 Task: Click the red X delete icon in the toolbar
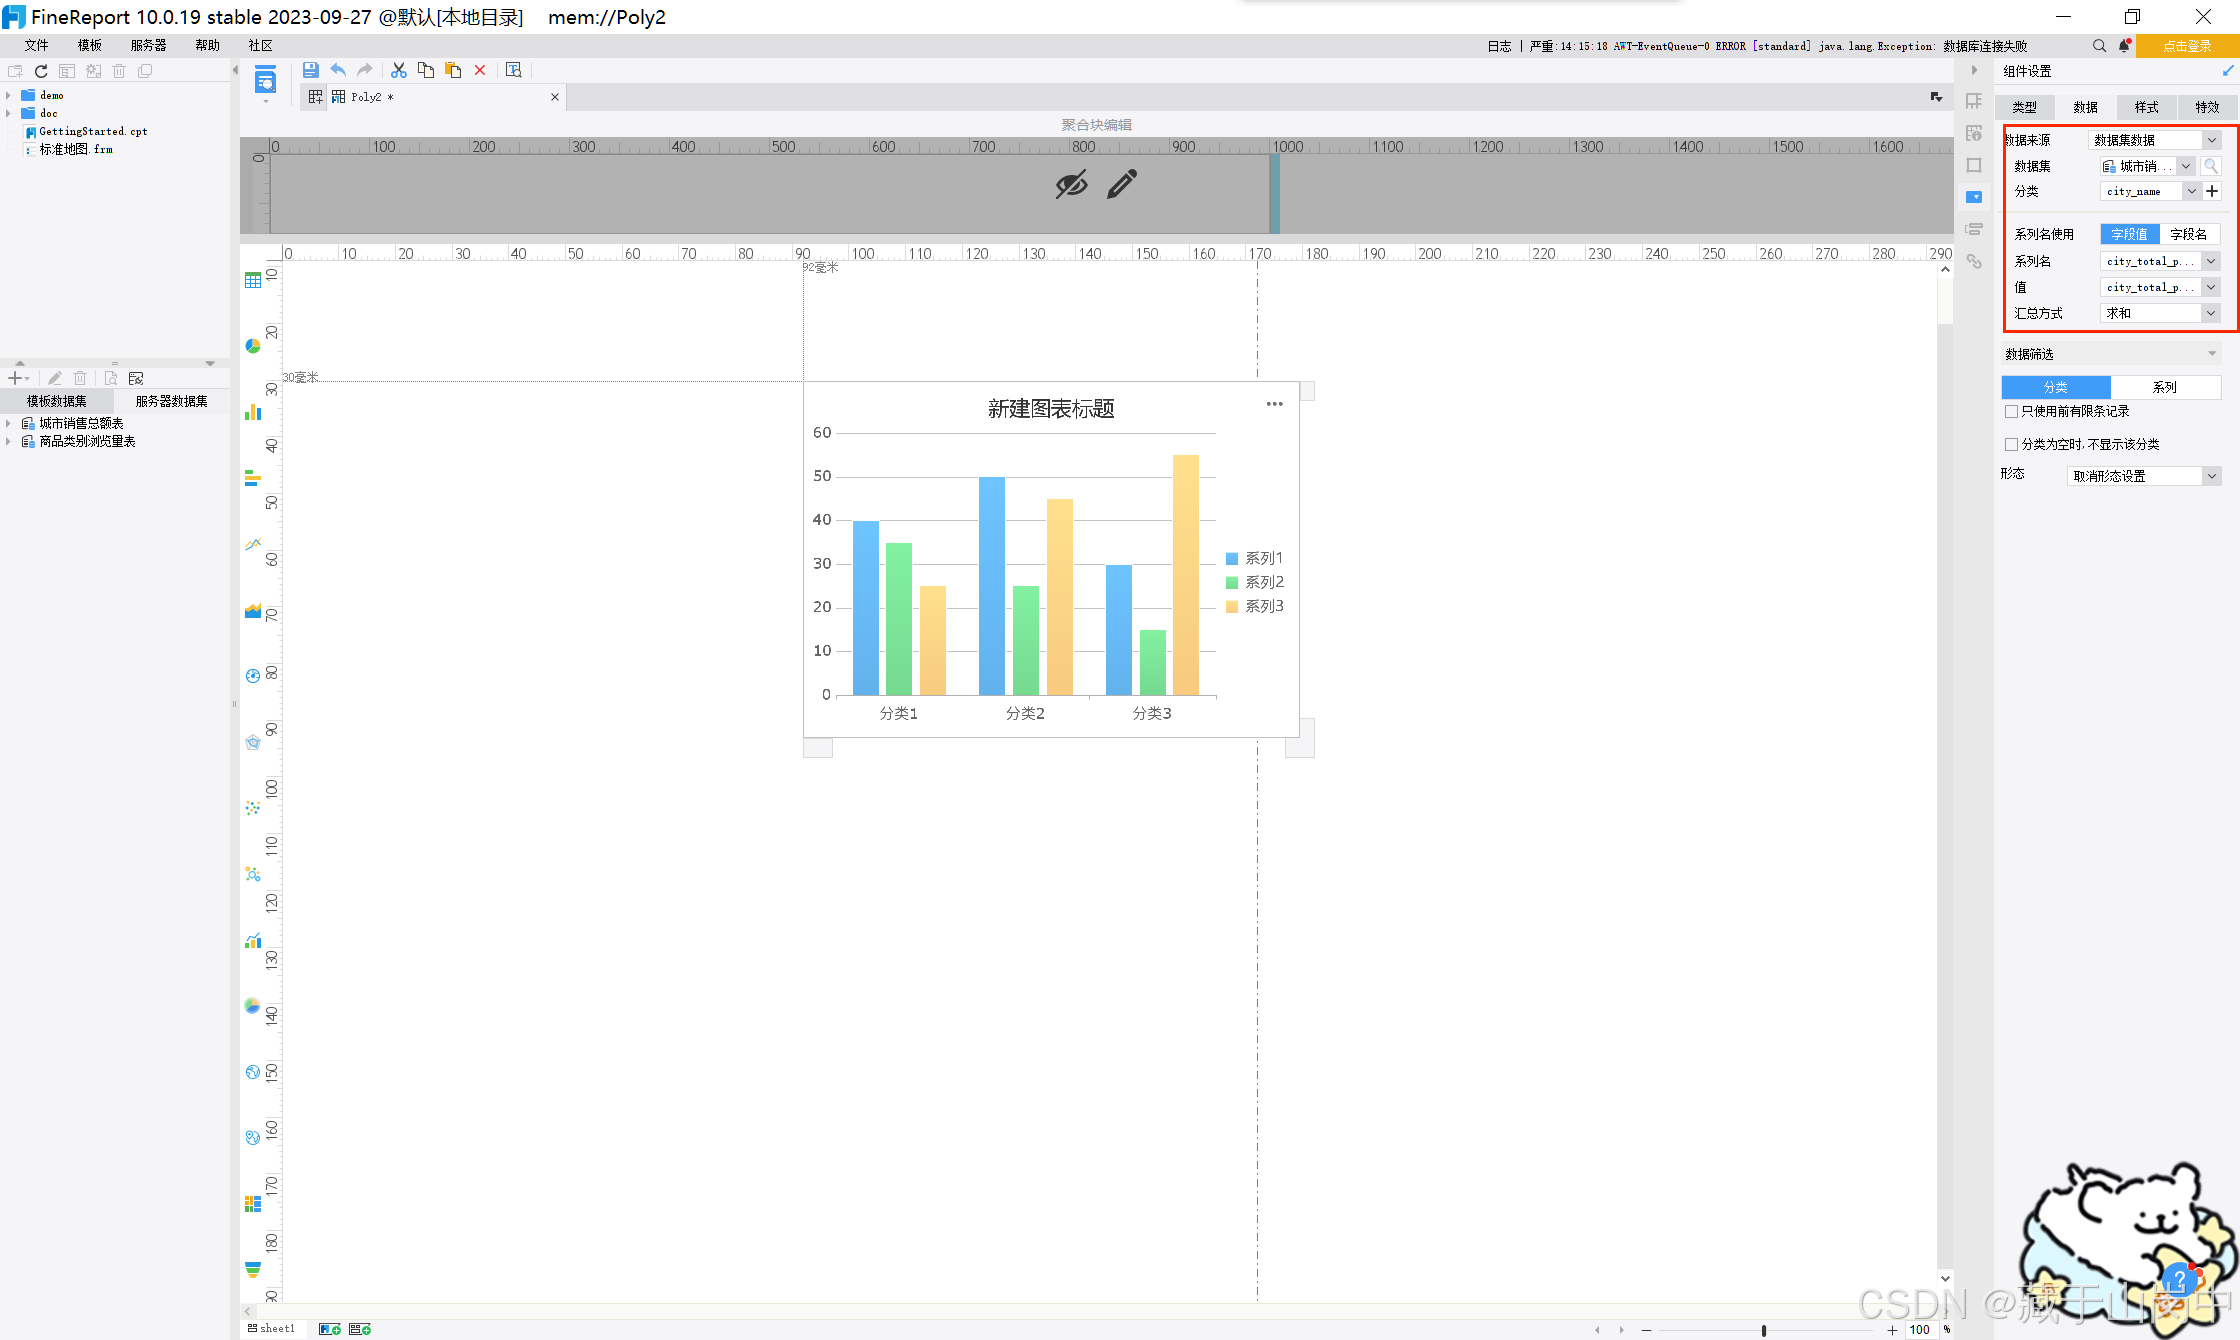(480, 70)
